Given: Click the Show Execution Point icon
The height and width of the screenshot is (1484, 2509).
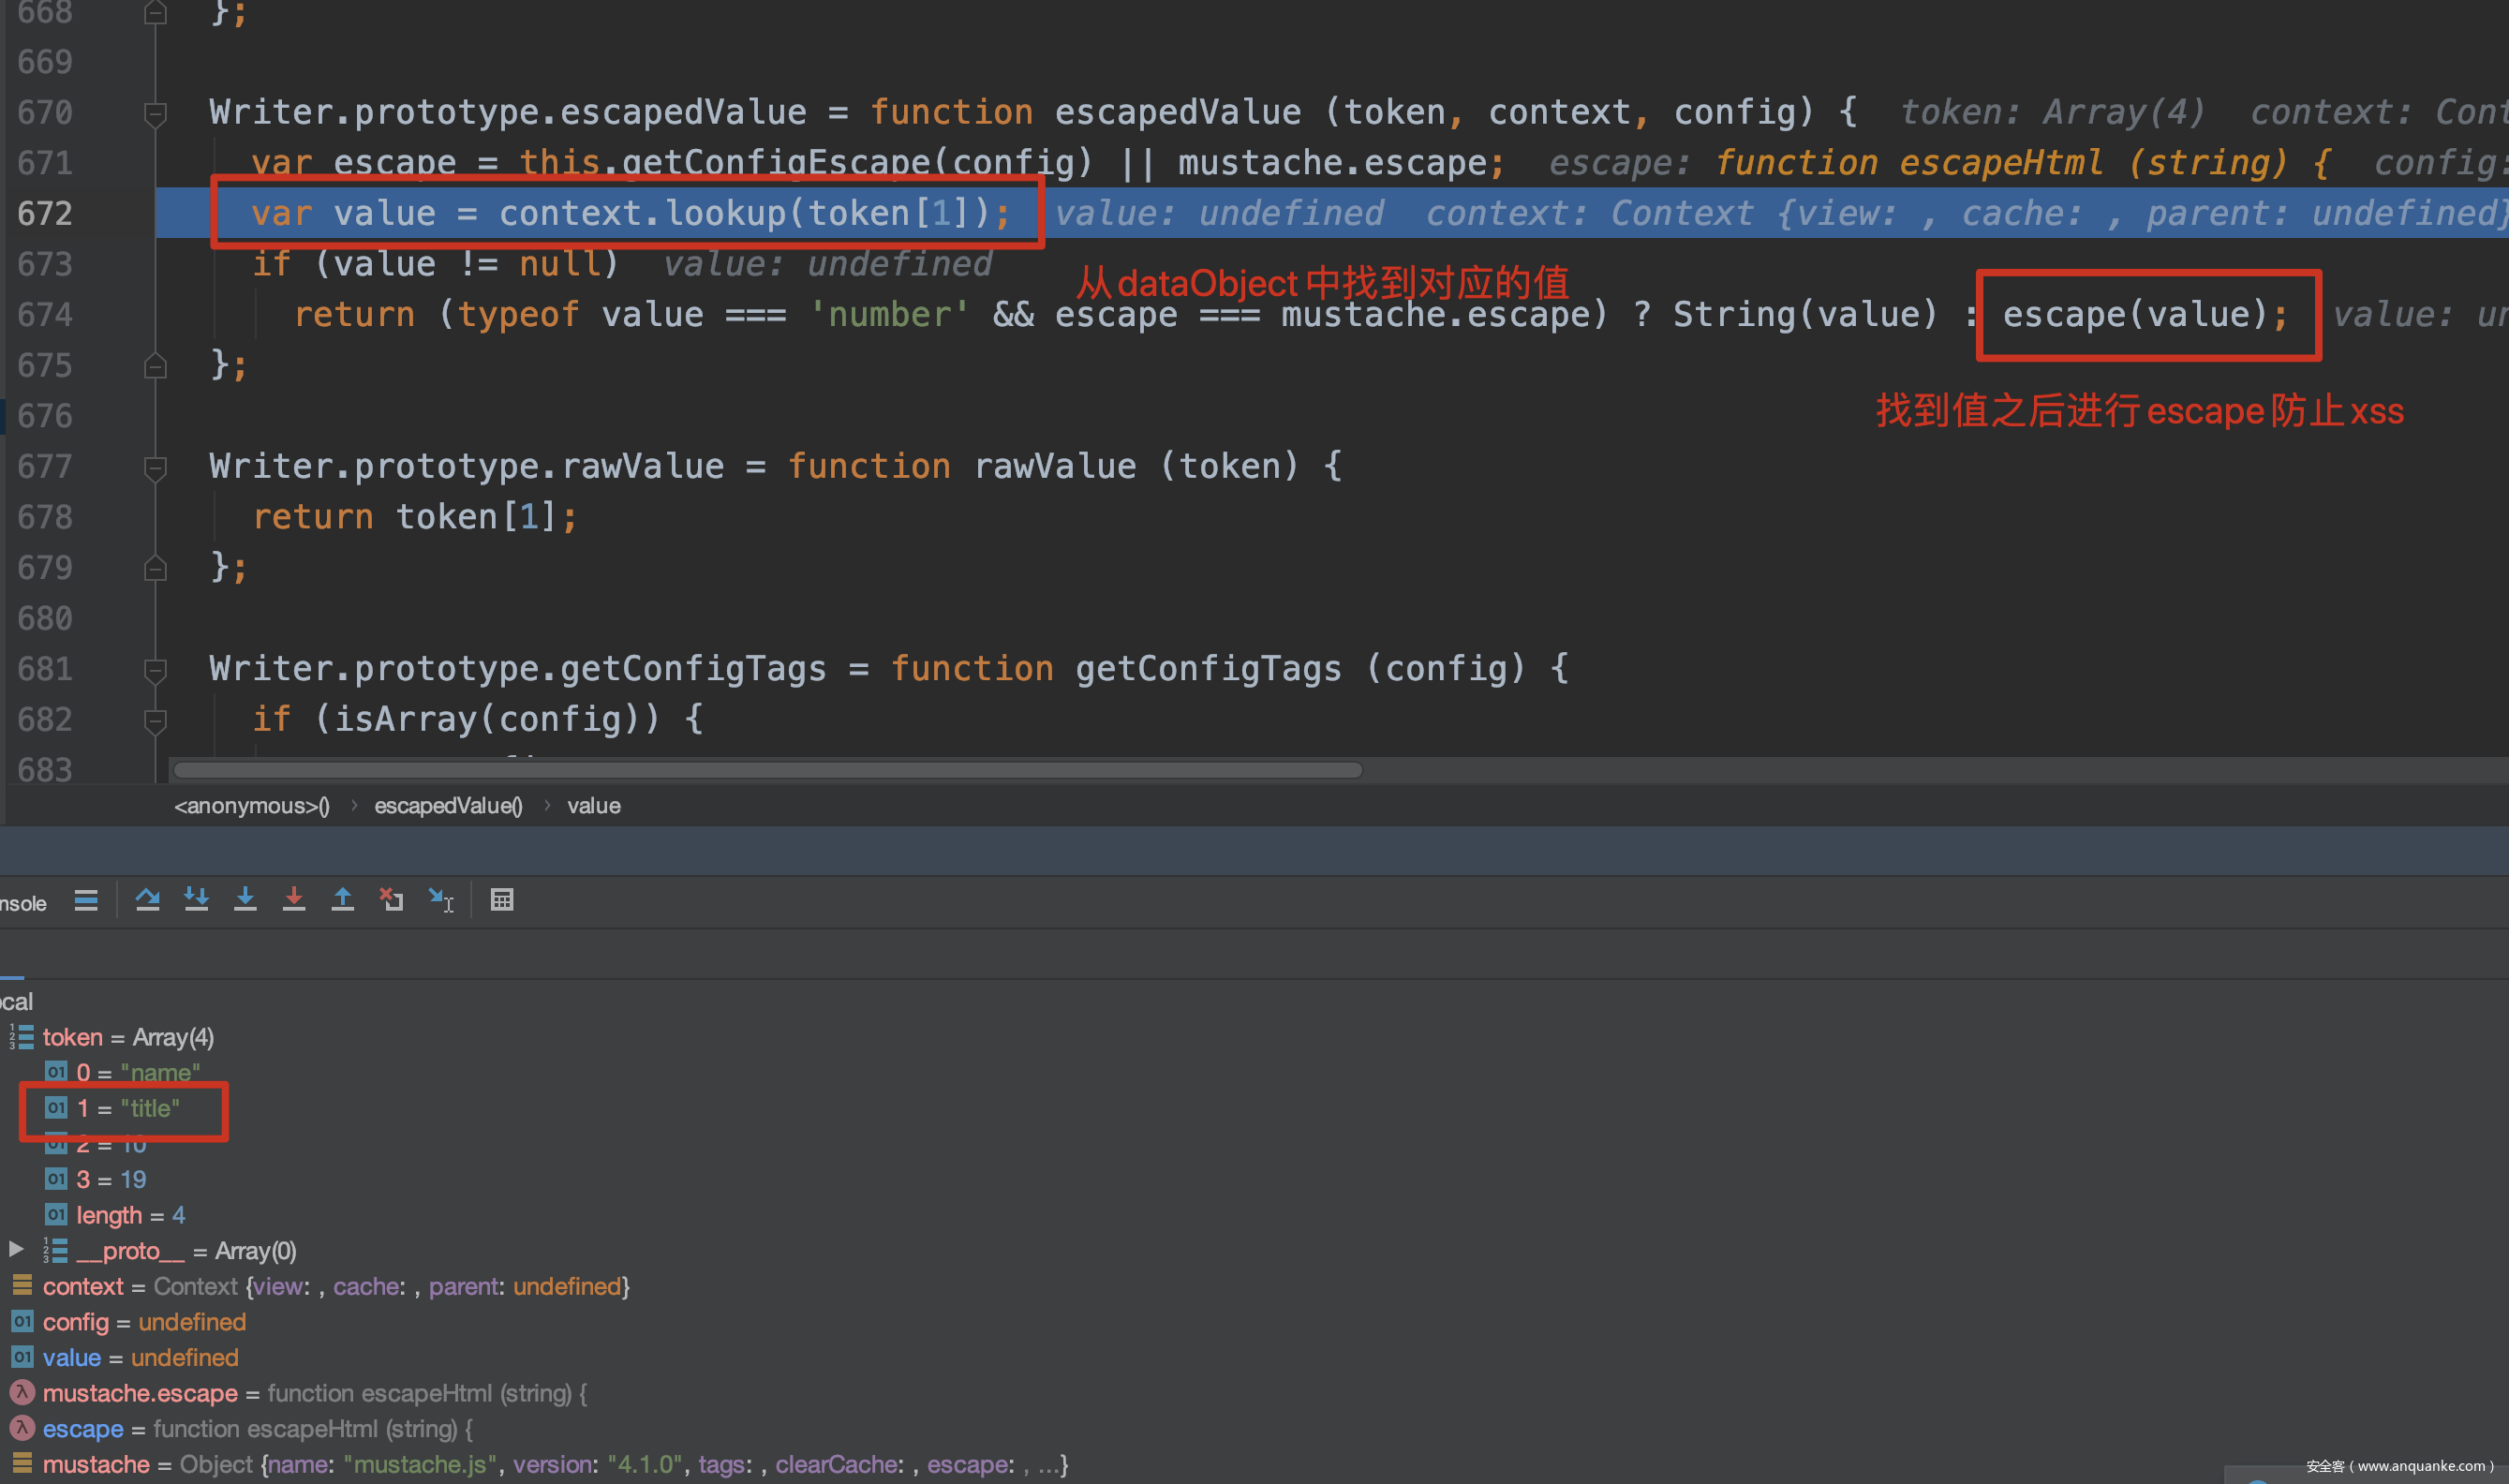Looking at the screenshot, I should tap(86, 900).
